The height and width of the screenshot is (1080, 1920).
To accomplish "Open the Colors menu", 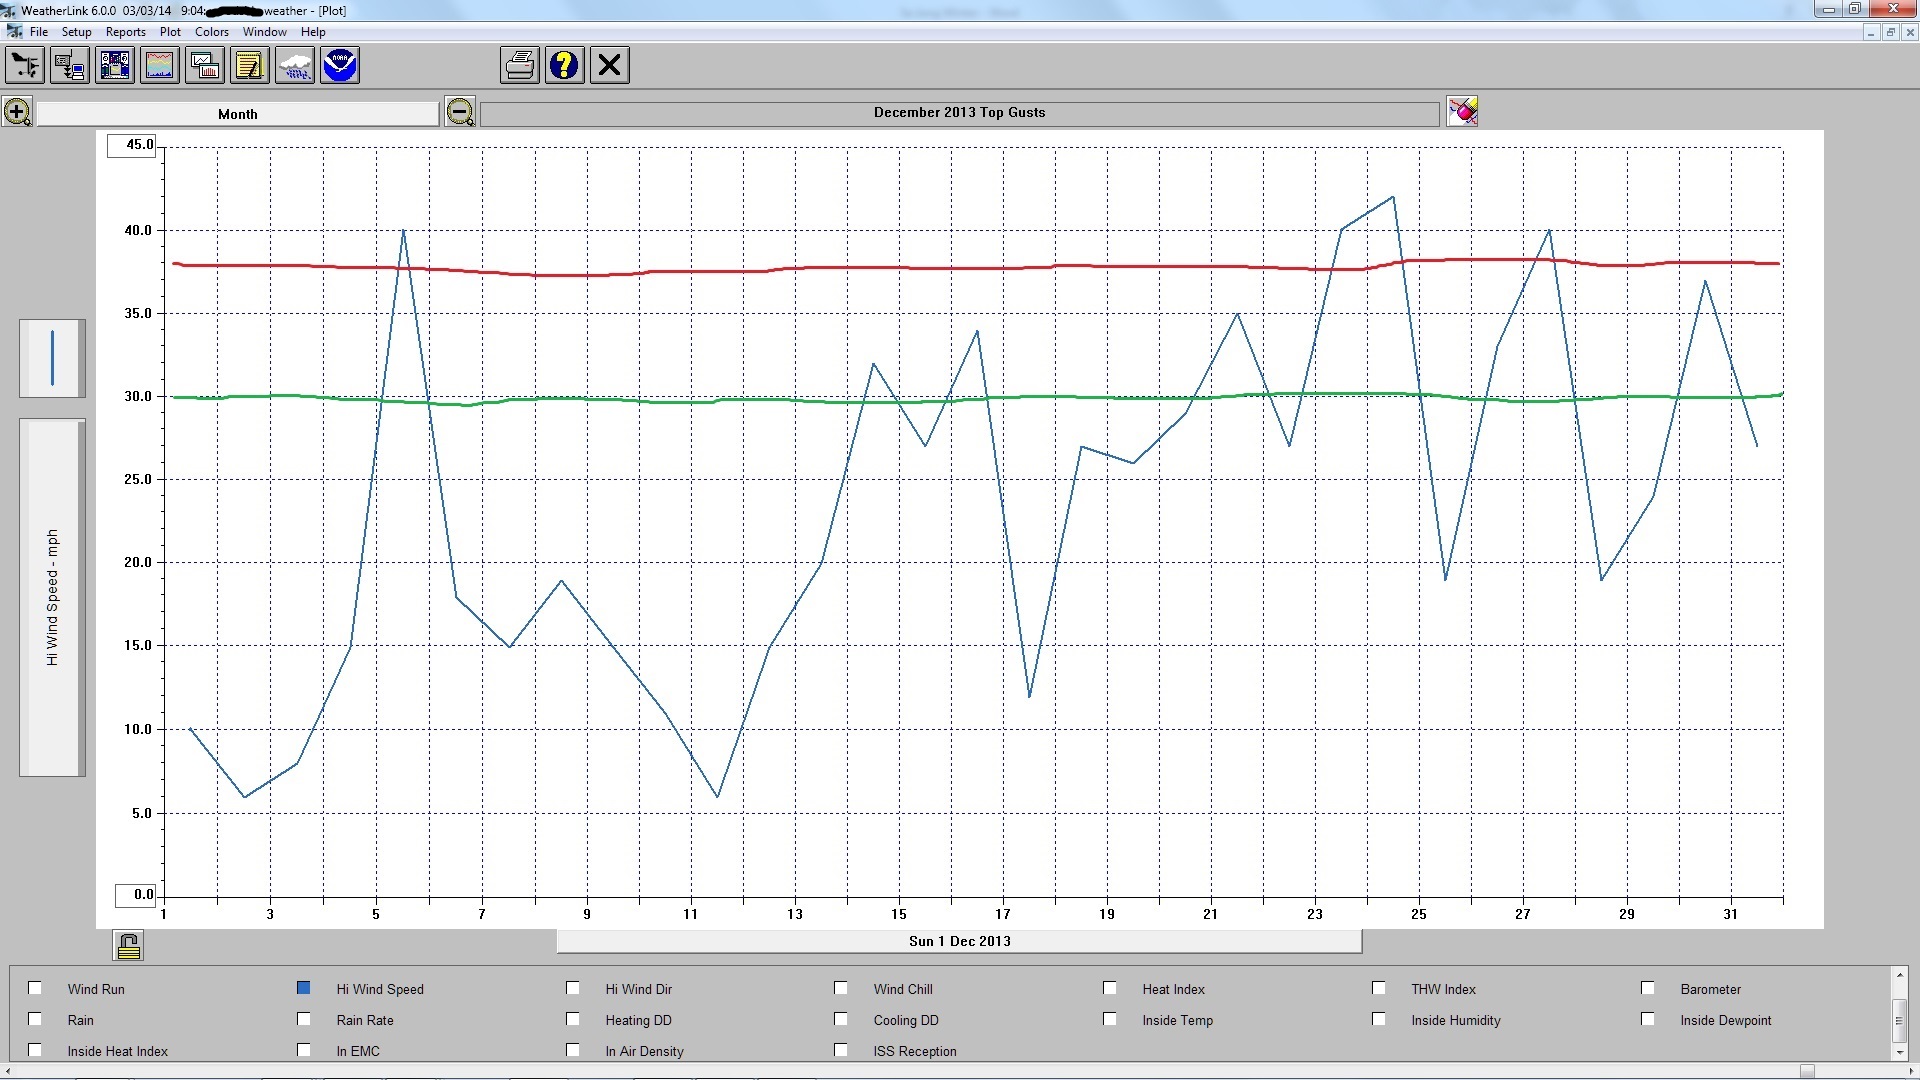I will [x=211, y=32].
